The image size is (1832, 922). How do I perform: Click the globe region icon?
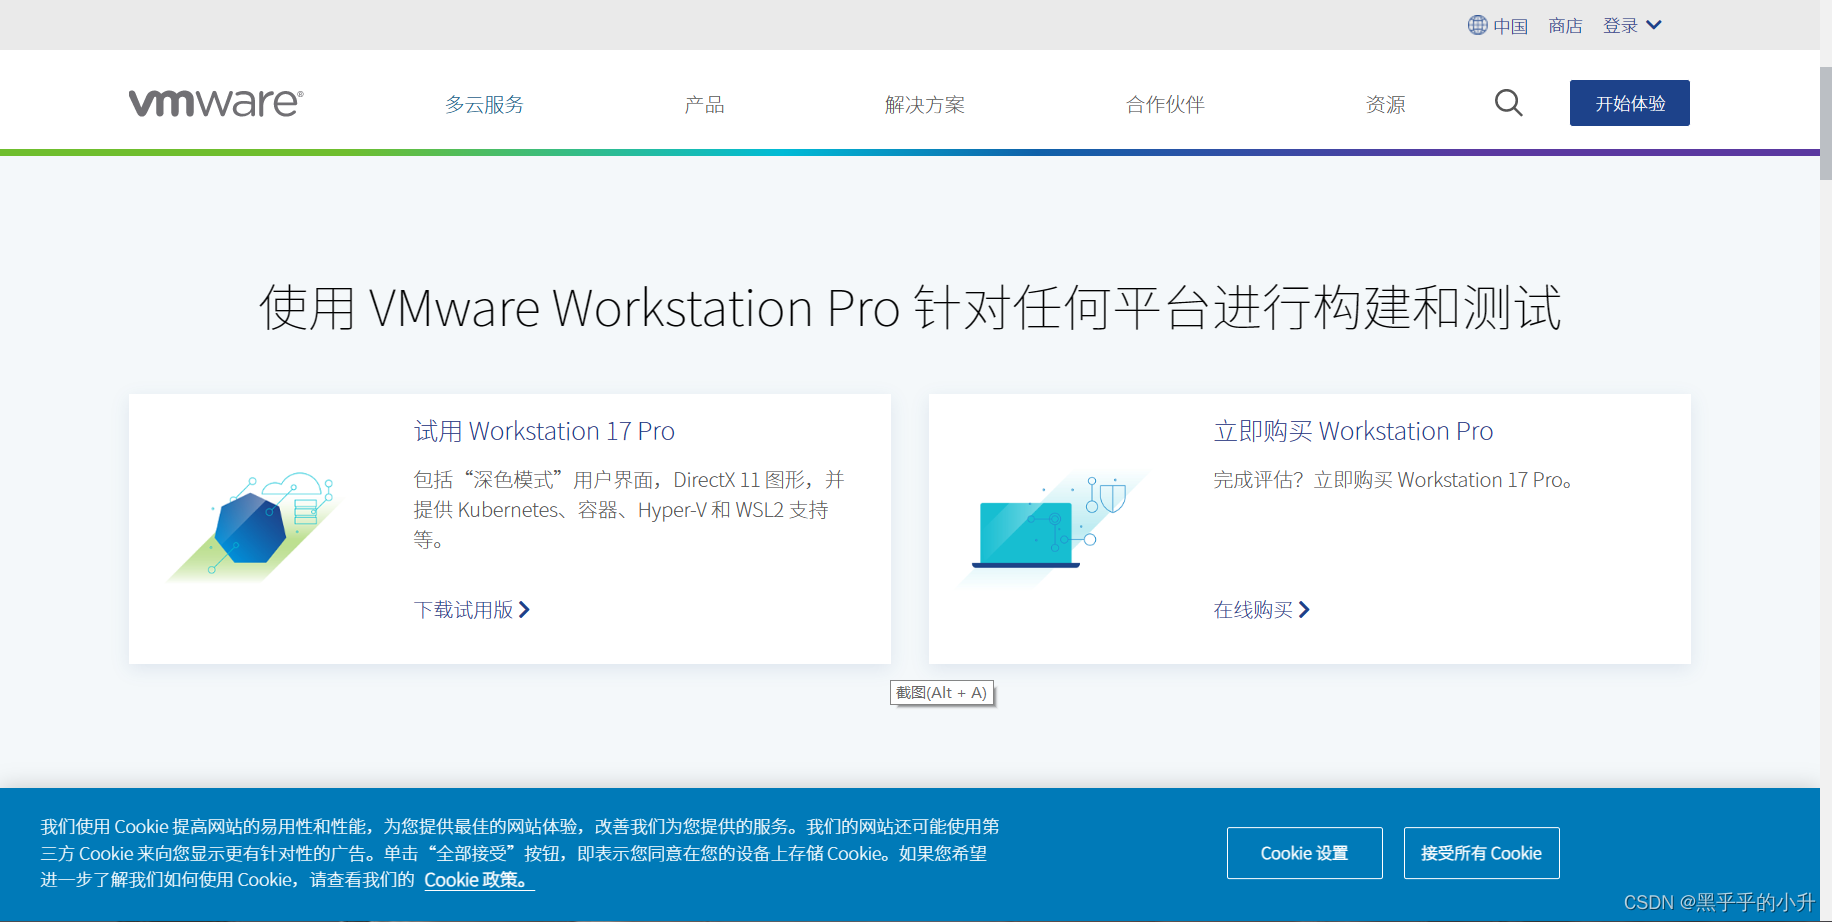[x=1477, y=25]
